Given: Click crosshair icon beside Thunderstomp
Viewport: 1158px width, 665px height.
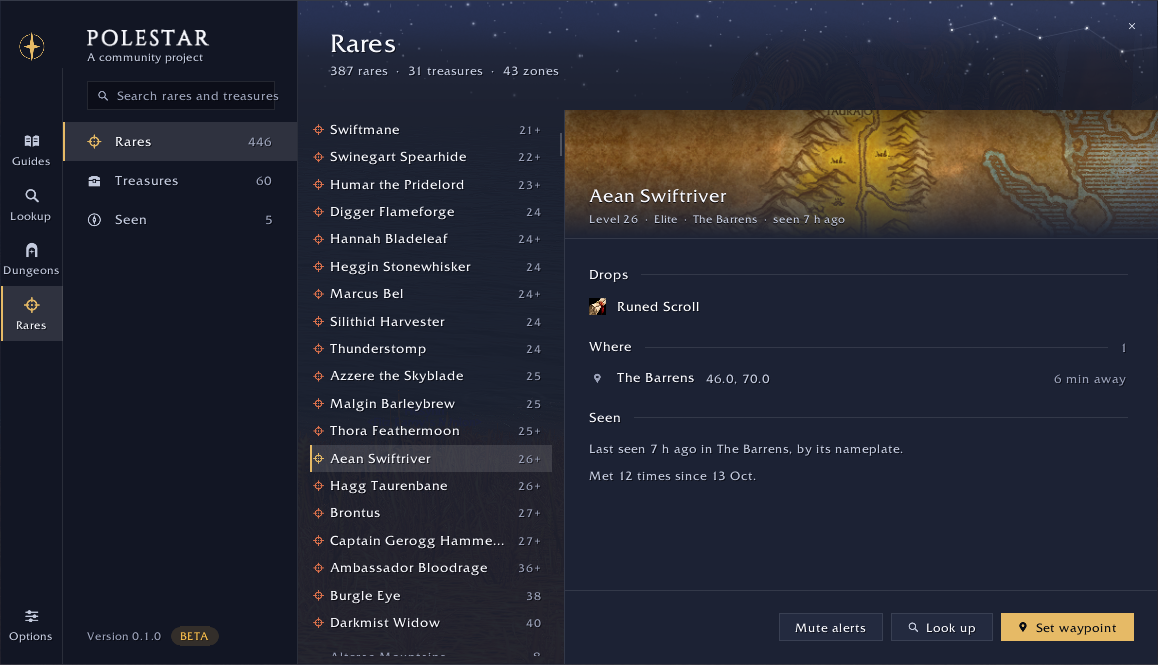Looking at the screenshot, I should click(x=318, y=349).
